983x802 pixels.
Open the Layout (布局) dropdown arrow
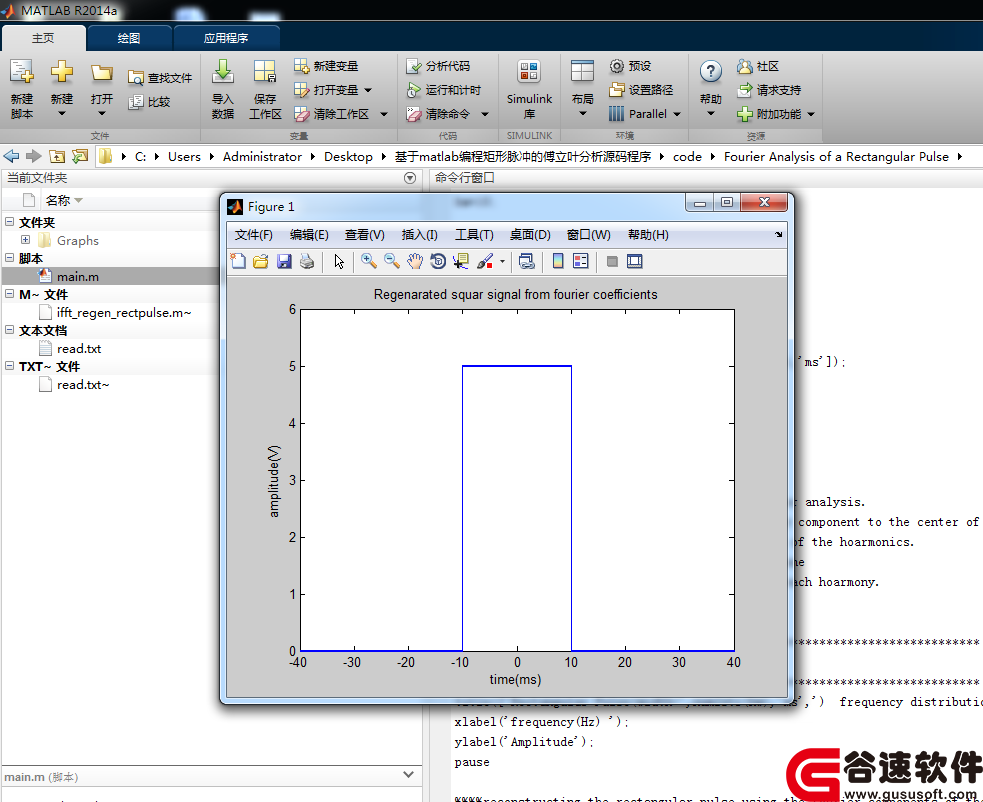(x=582, y=113)
